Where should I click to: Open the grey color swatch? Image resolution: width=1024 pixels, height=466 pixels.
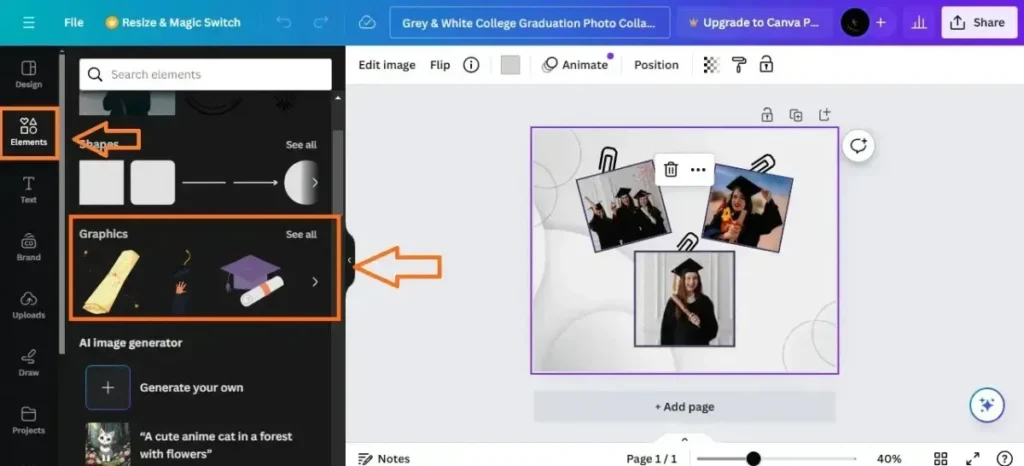[x=510, y=65]
